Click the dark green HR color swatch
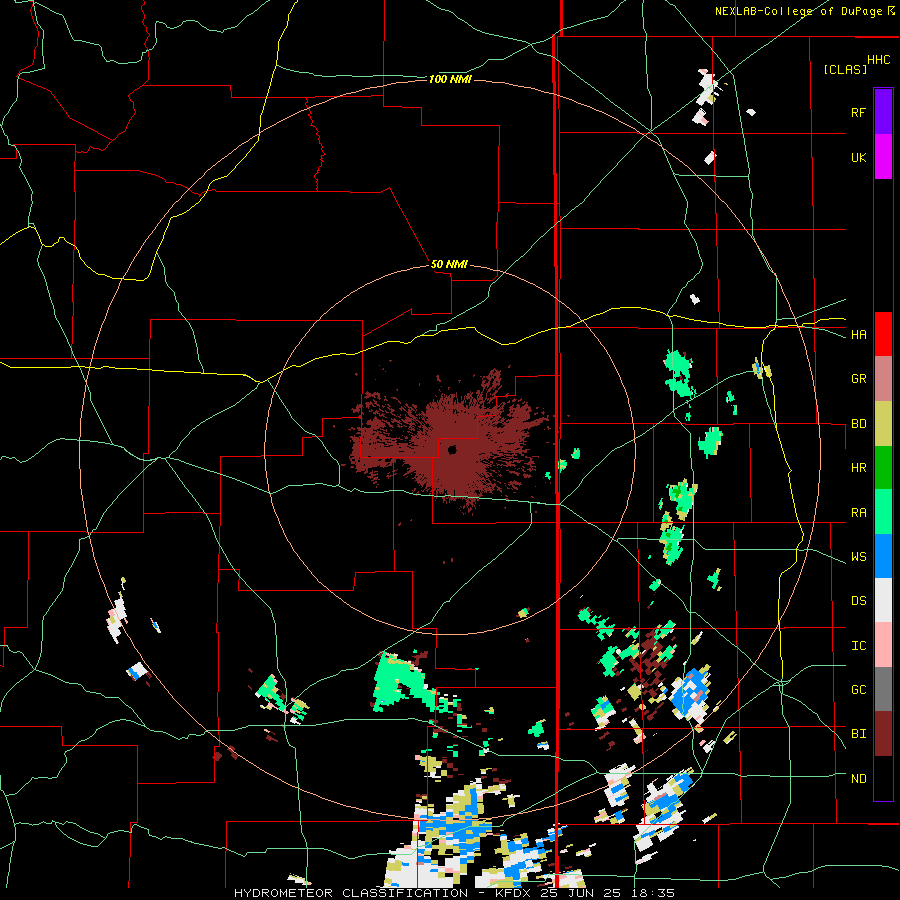Image resolution: width=900 pixels, height=900 pixels. tap(883, 468)
